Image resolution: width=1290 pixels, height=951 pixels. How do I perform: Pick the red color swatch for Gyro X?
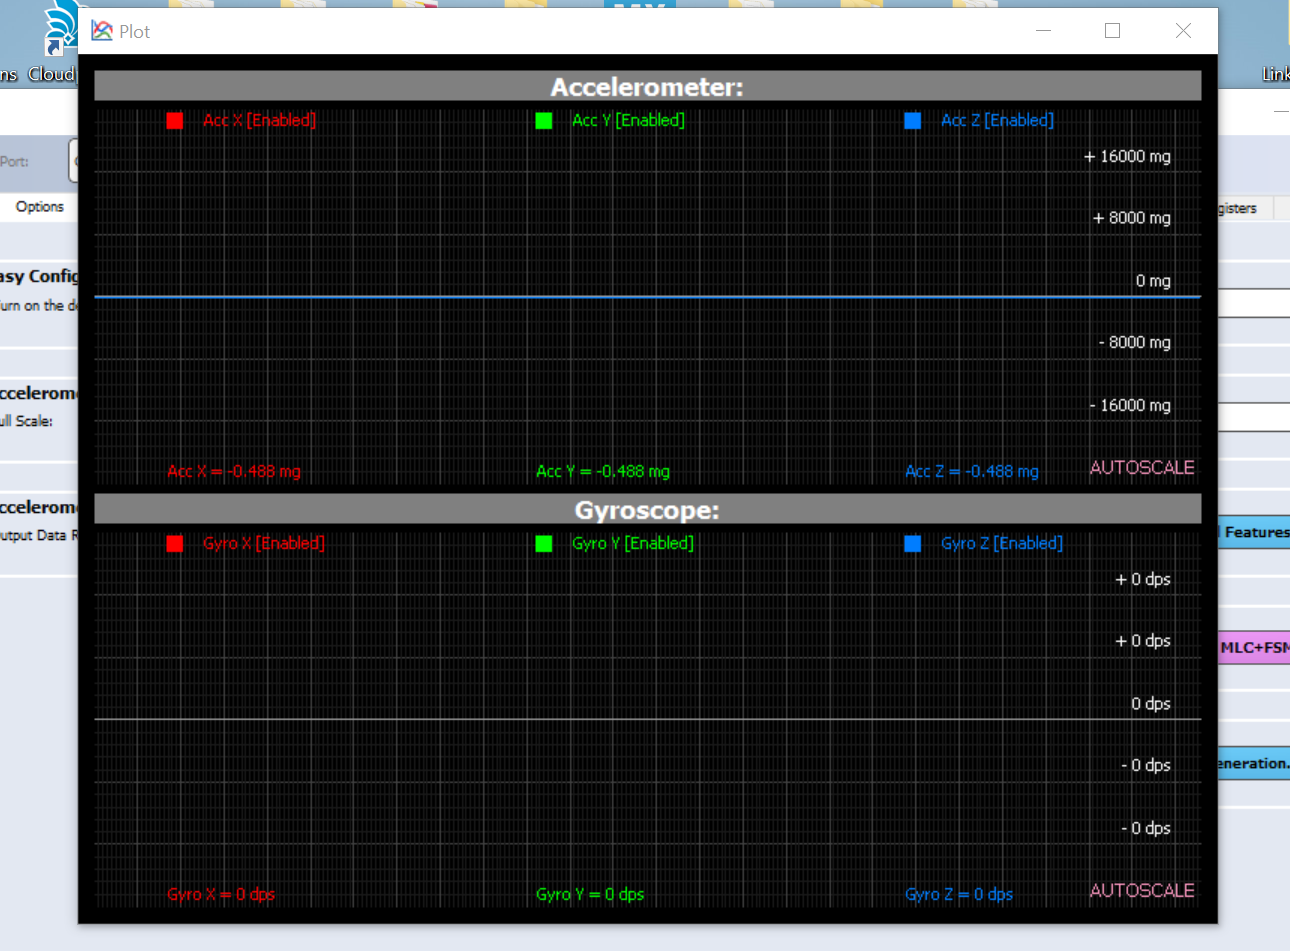coord(175,543)
